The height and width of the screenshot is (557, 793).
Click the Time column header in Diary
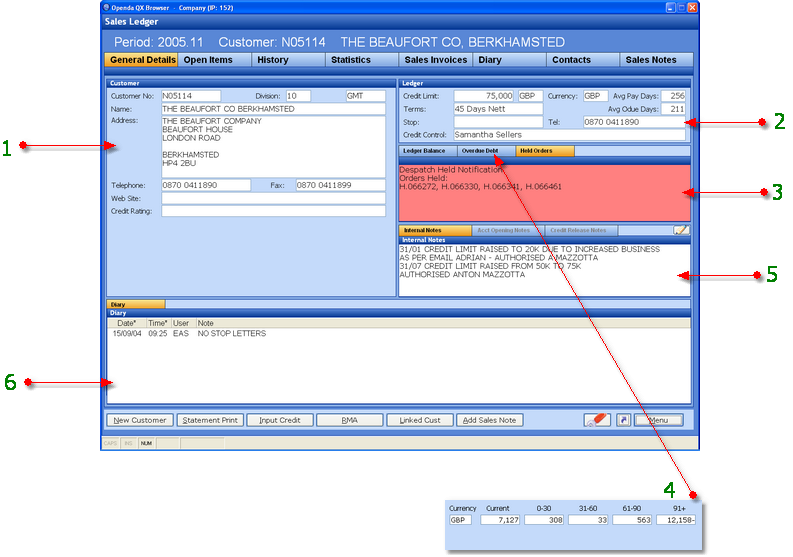pyautogui.click(x=158, y=323)
